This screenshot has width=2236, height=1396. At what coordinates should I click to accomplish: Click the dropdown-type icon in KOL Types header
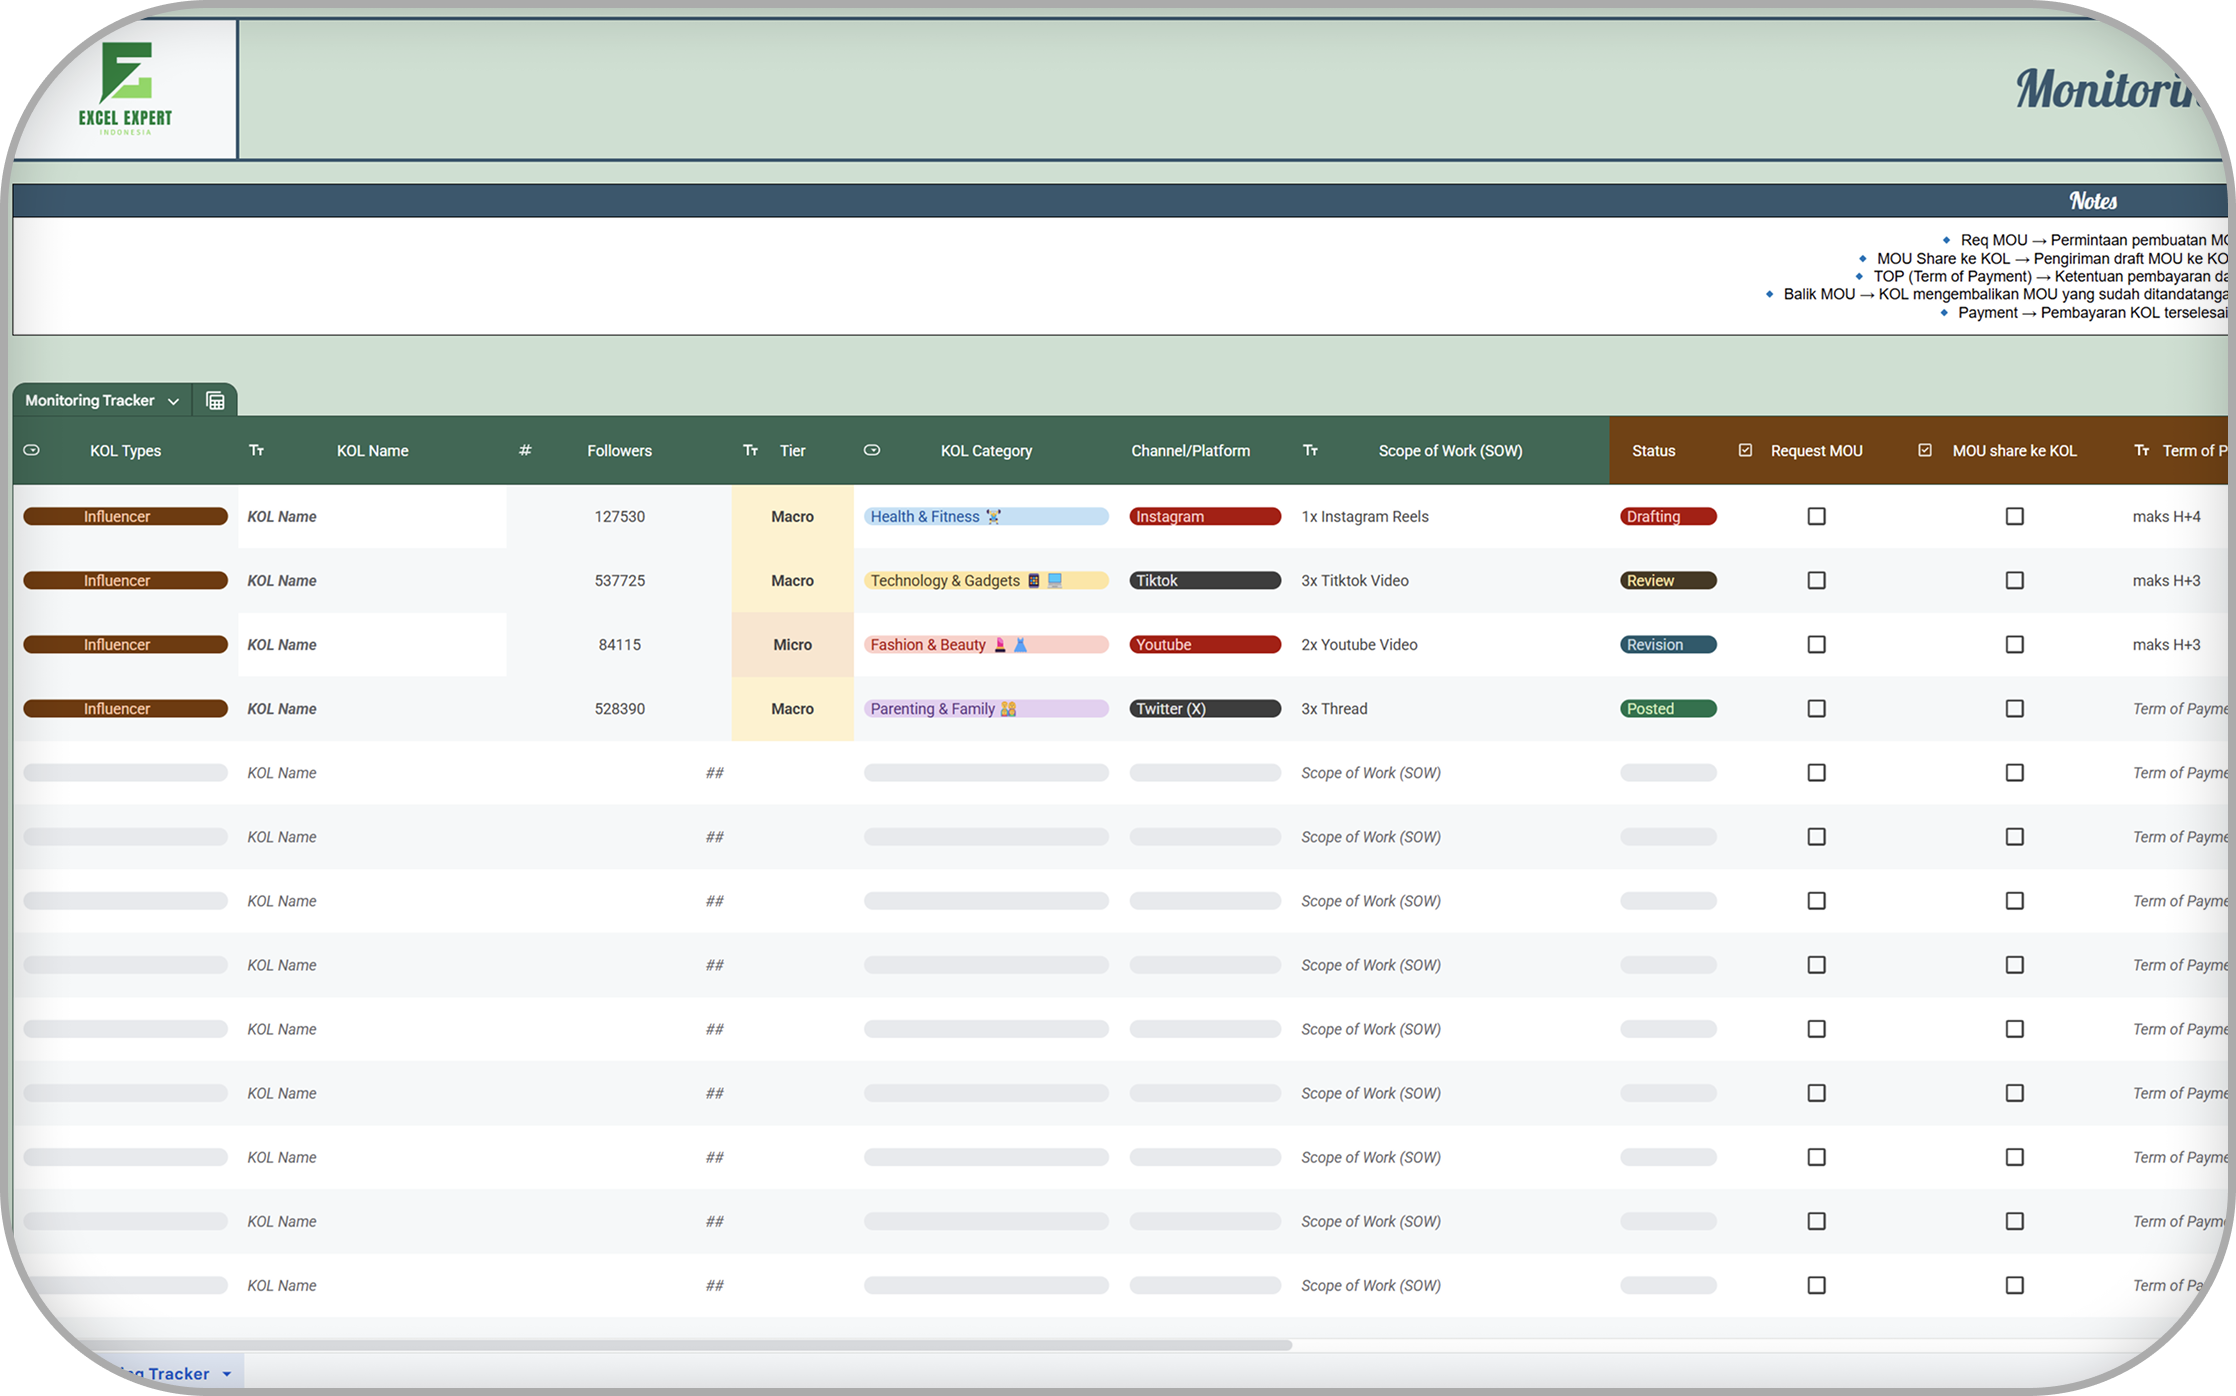[x=32, y=450]
